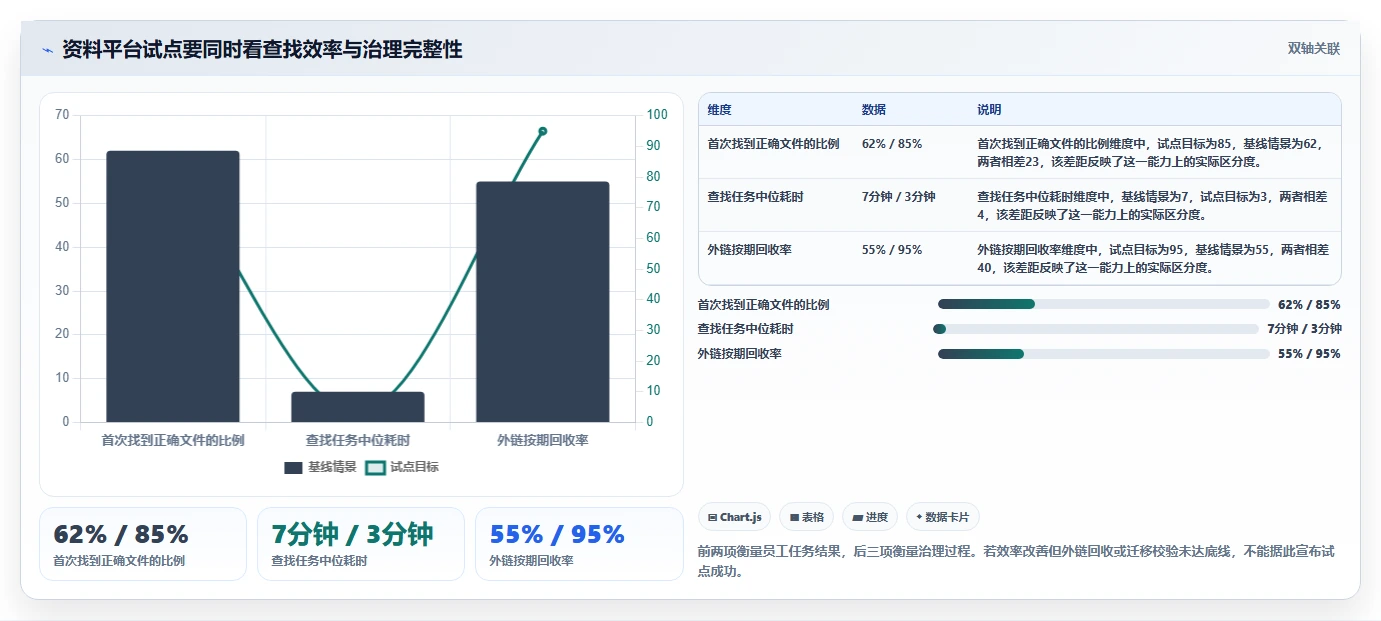Open the 7分钟 / 3分钟 stat card
1381x621 pixels.
point(361,544)
